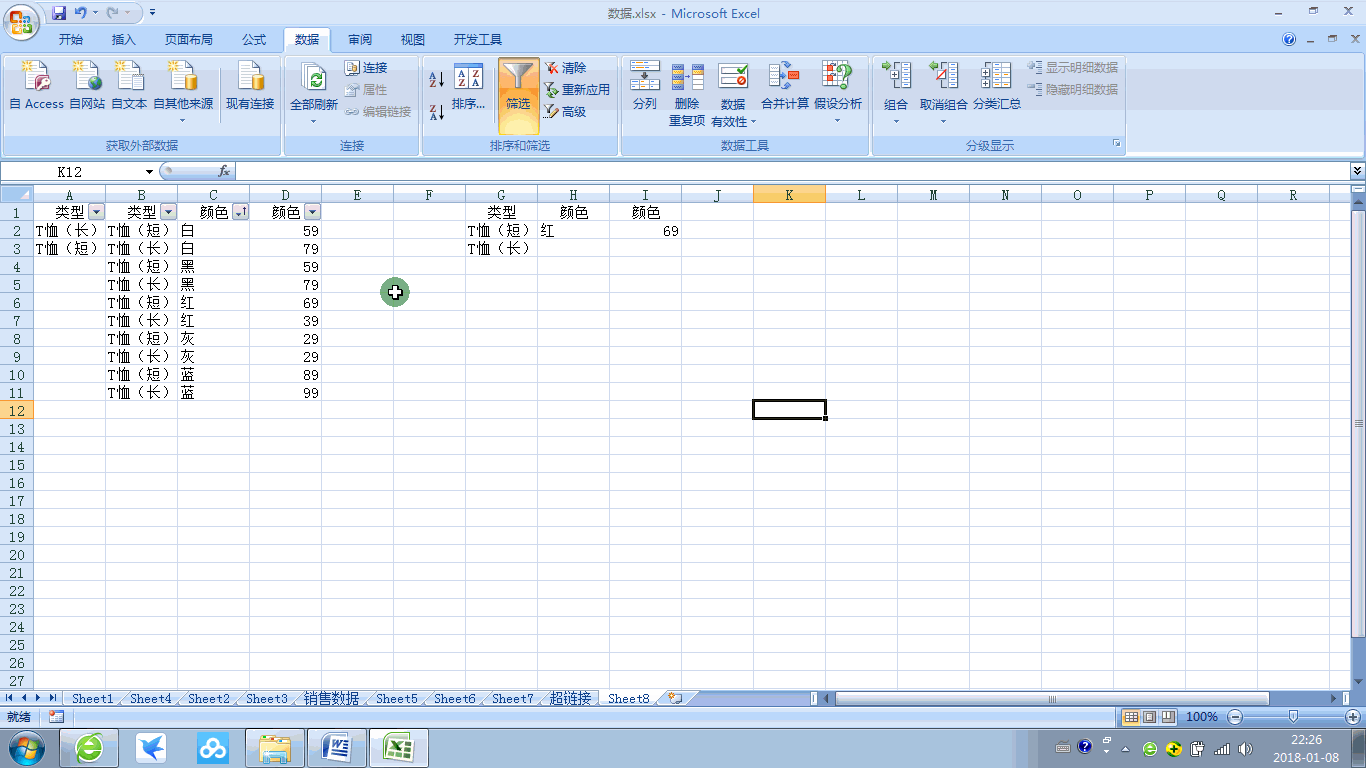
Task: Open the sorted filter dropdown in cell C1
Action: (240, 212)
